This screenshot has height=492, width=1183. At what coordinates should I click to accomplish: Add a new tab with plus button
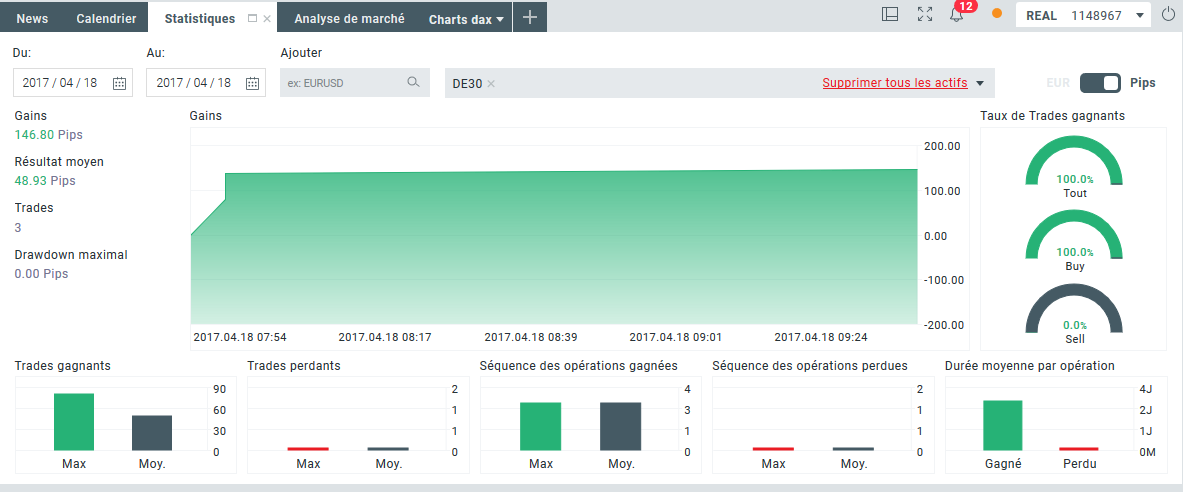pos(530,17)
